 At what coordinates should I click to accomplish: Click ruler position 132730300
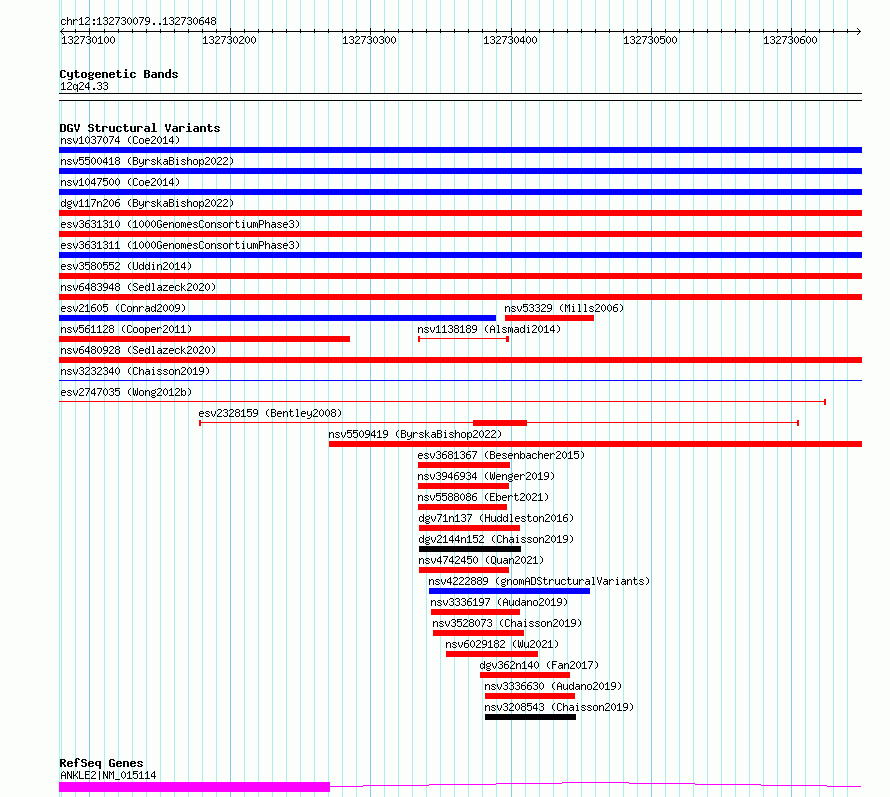pyautogui.click(x=369, y=40)
